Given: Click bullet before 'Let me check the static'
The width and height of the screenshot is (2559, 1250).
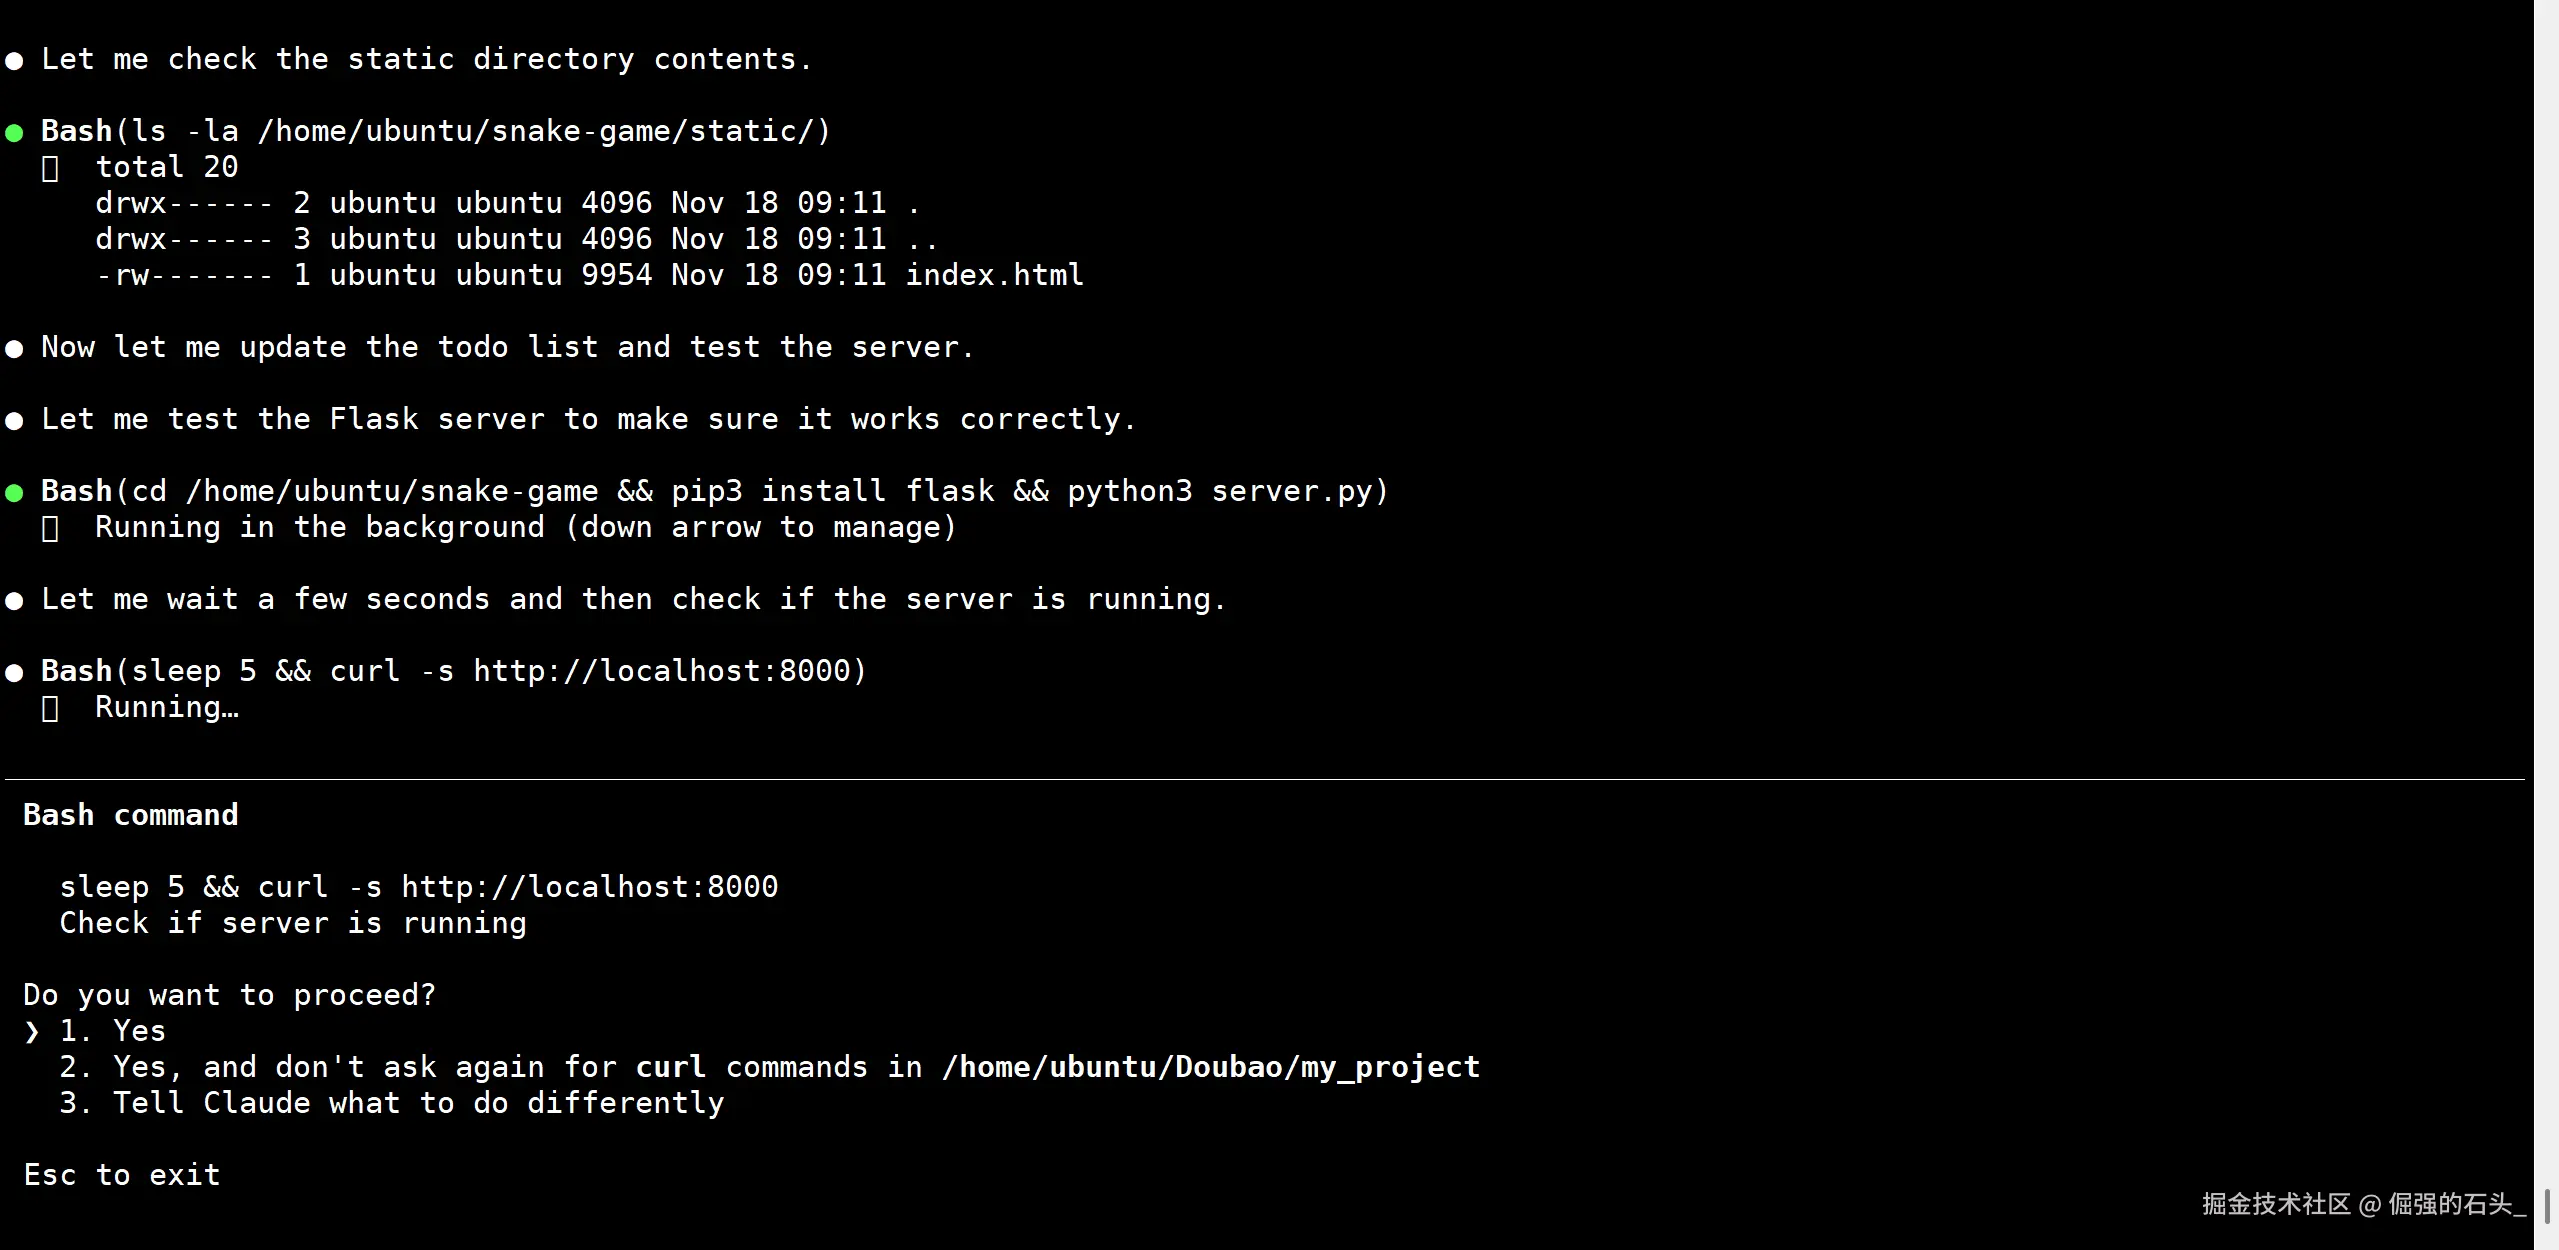Looking at the screenshot, I should (x=14, y=61).
